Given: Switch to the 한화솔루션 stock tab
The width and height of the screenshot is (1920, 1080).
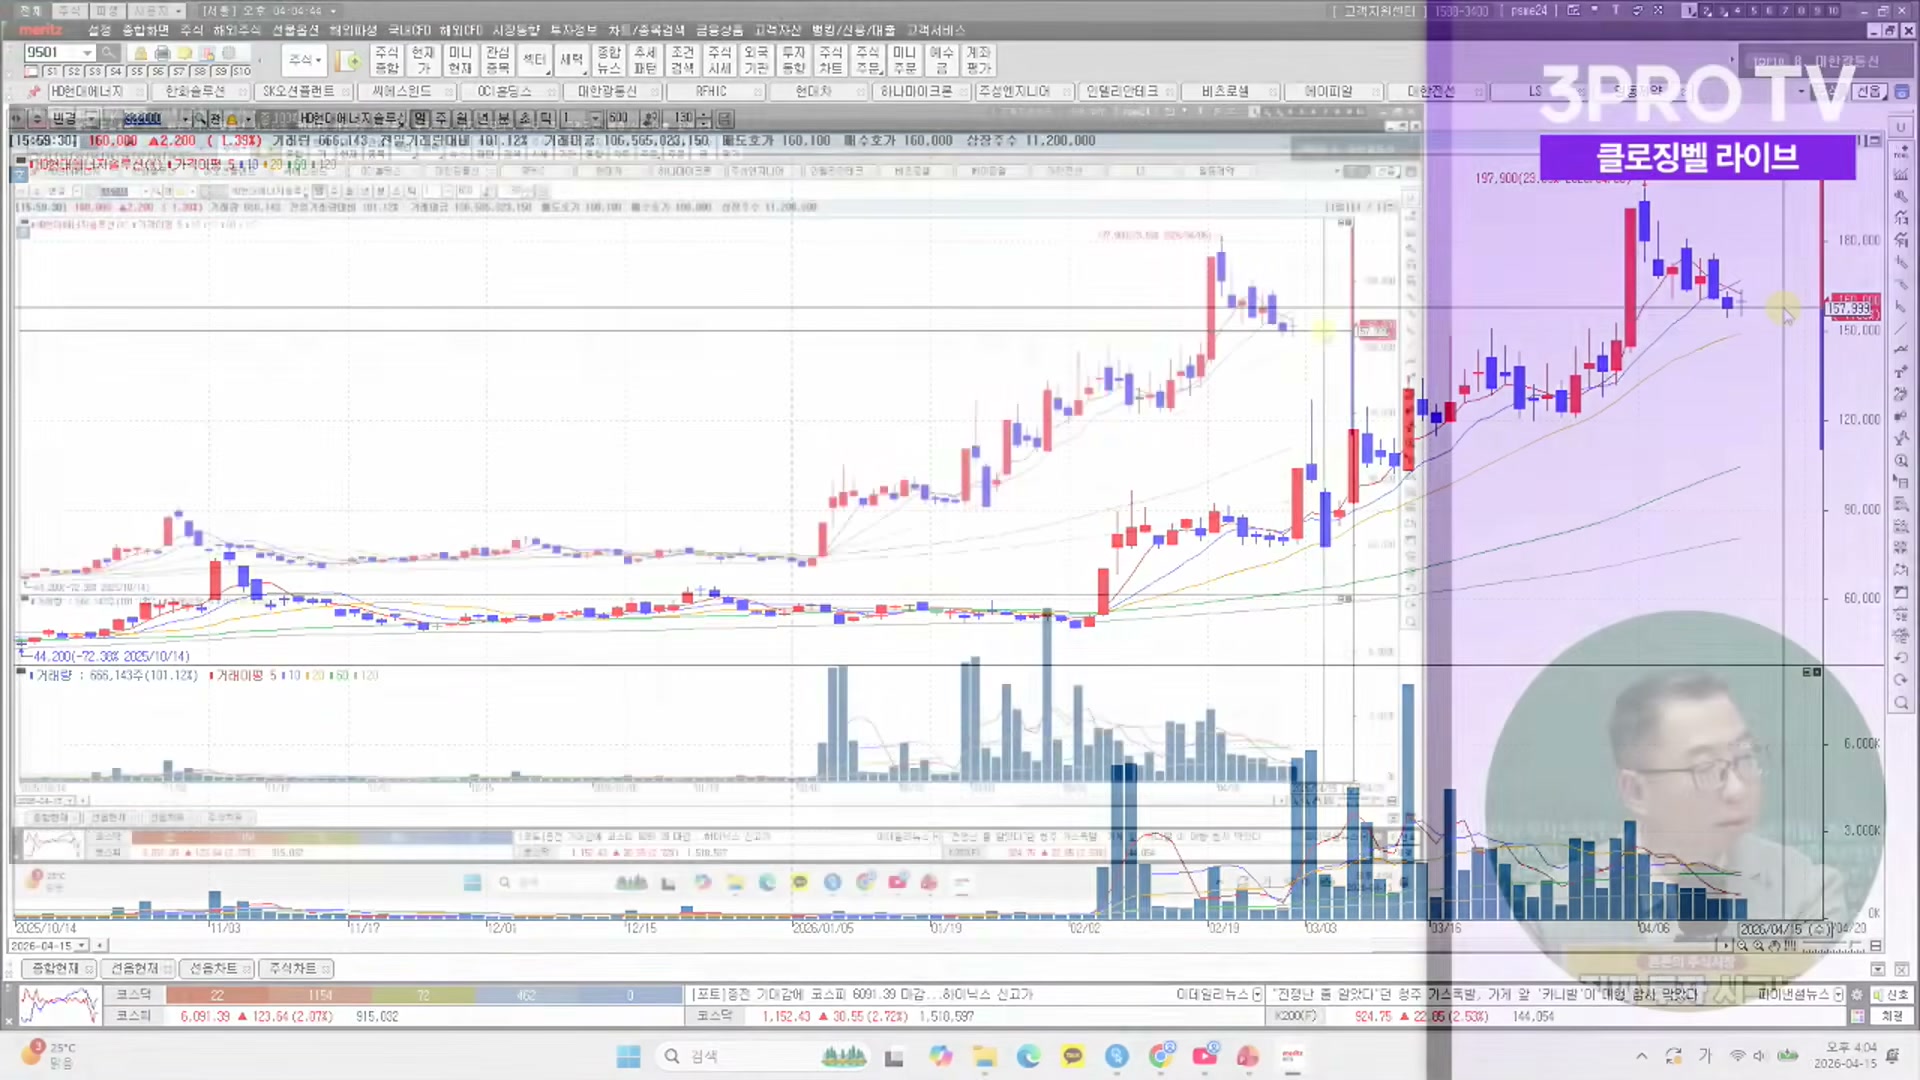Looking at the screenshot, I should (196, 91).
